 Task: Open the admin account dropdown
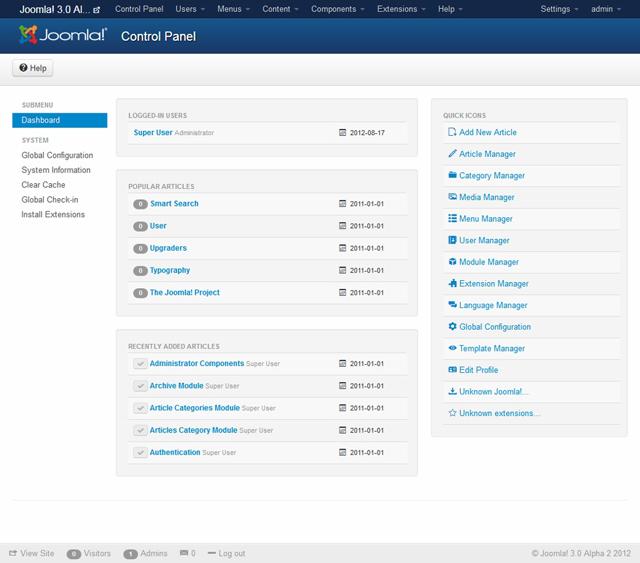[606, 9]
